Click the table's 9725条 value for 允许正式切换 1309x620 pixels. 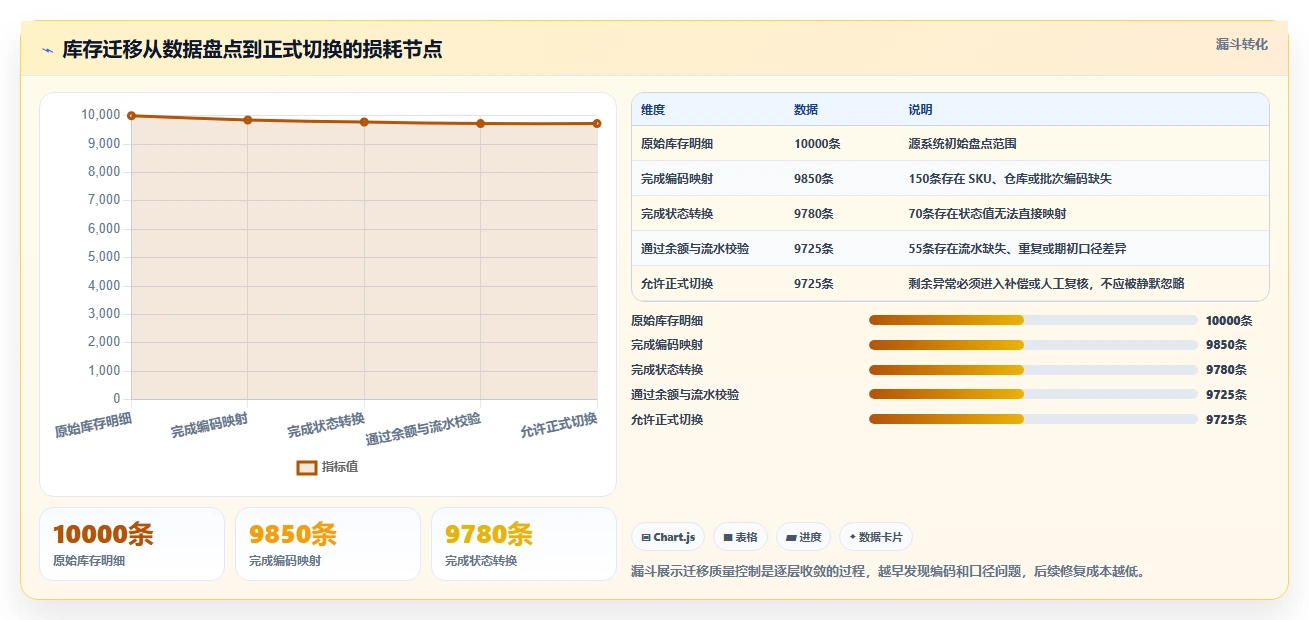[x=814, y=284]
